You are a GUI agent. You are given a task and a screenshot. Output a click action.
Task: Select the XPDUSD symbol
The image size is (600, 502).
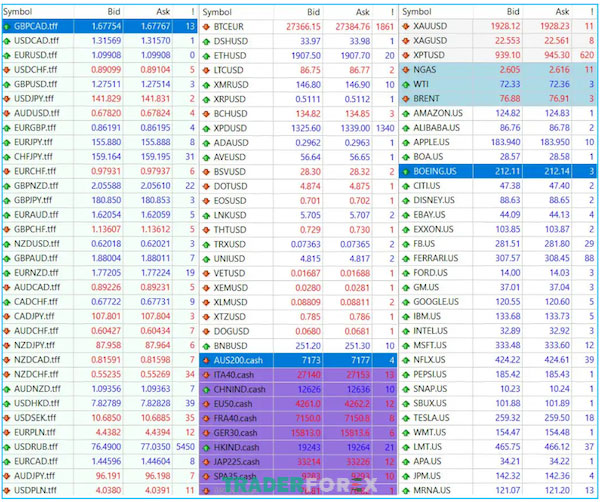pyautogui.click(x=230, y=129)
